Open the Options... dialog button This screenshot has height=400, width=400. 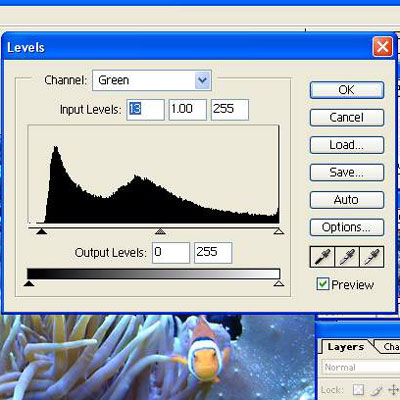click(347, 227)
